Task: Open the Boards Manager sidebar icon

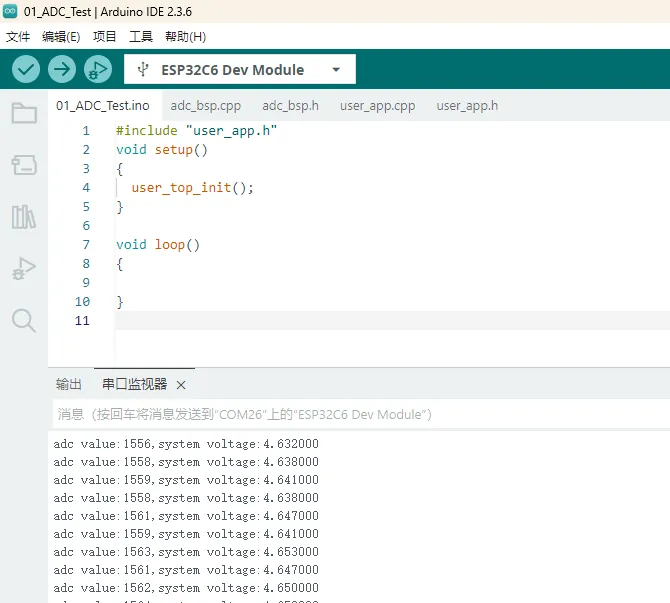Action: click(x=24, y=164)
